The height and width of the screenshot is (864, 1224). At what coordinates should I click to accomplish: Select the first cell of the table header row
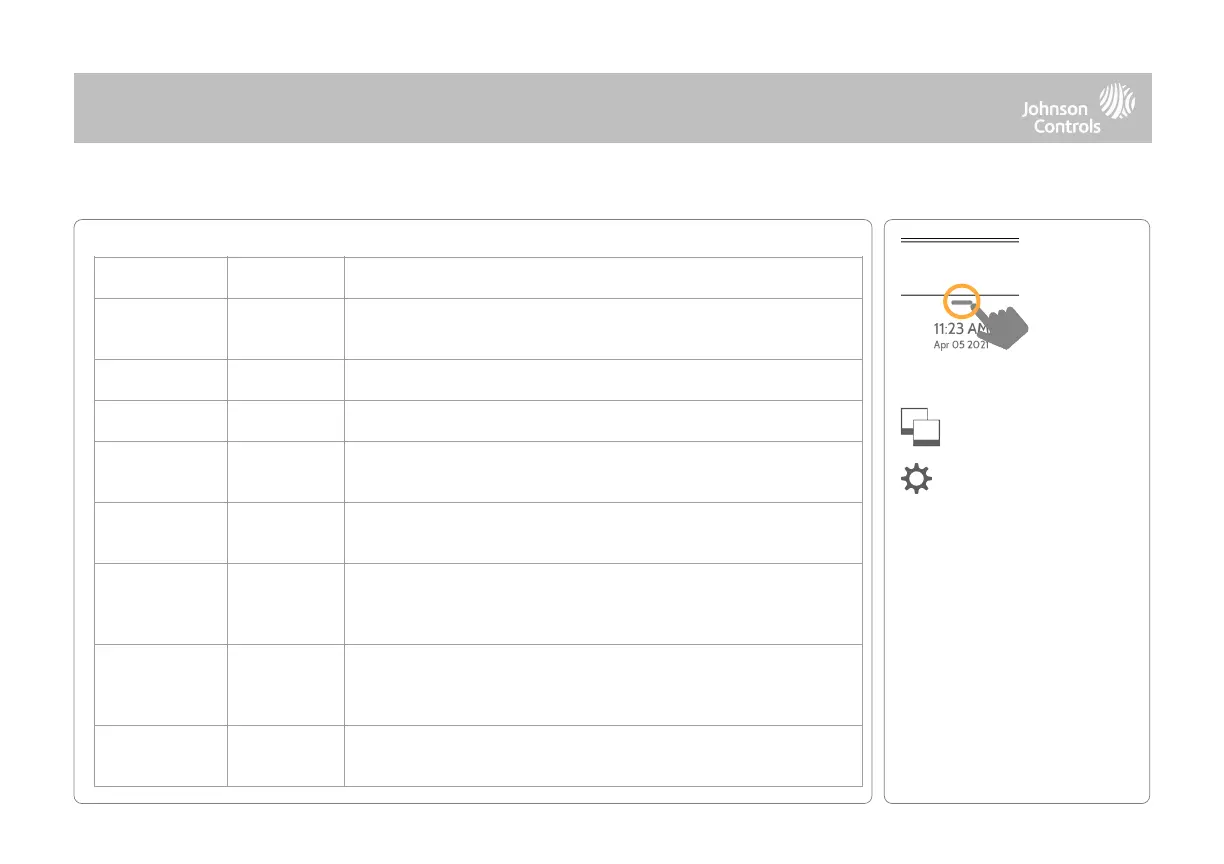click(x=160, y=277)
